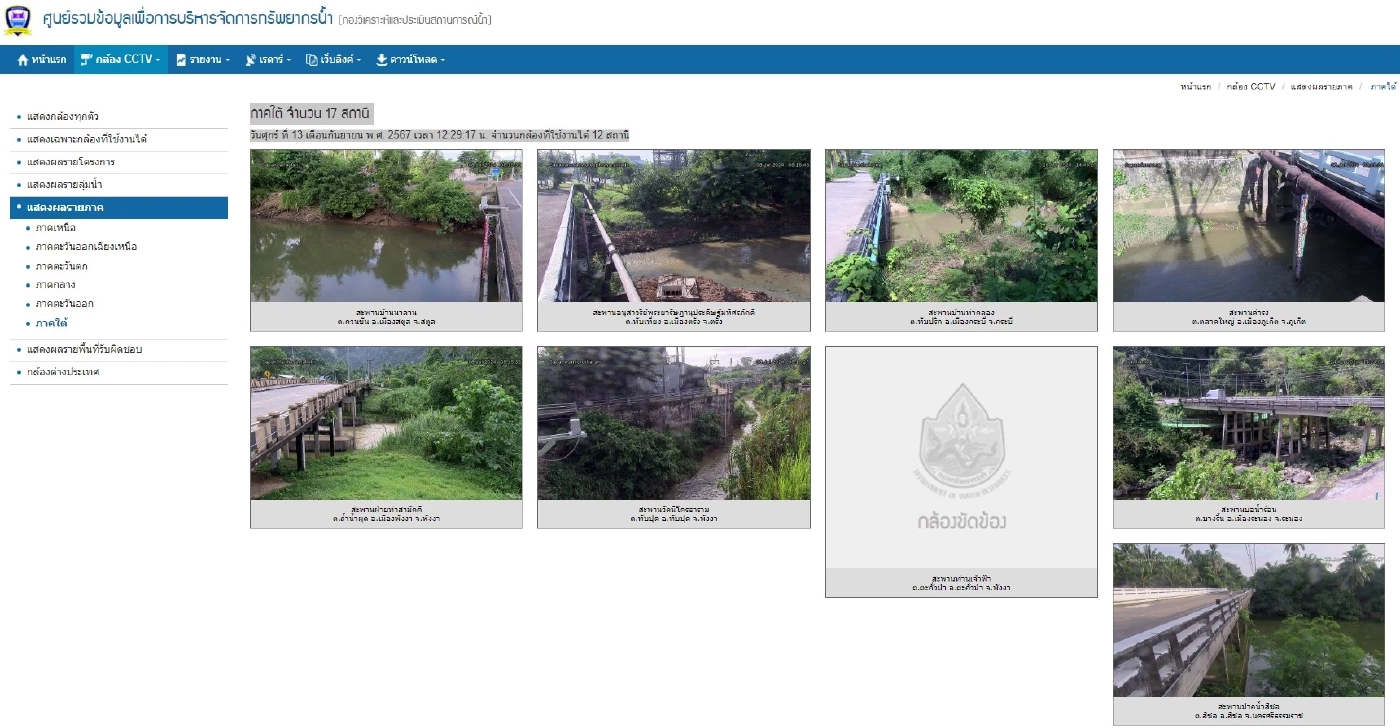Image resolution: width=1400 pixels, height=728 pixels.
Task: Click the copy icon beside เว็บลิงค์
Action: (311, 60)
